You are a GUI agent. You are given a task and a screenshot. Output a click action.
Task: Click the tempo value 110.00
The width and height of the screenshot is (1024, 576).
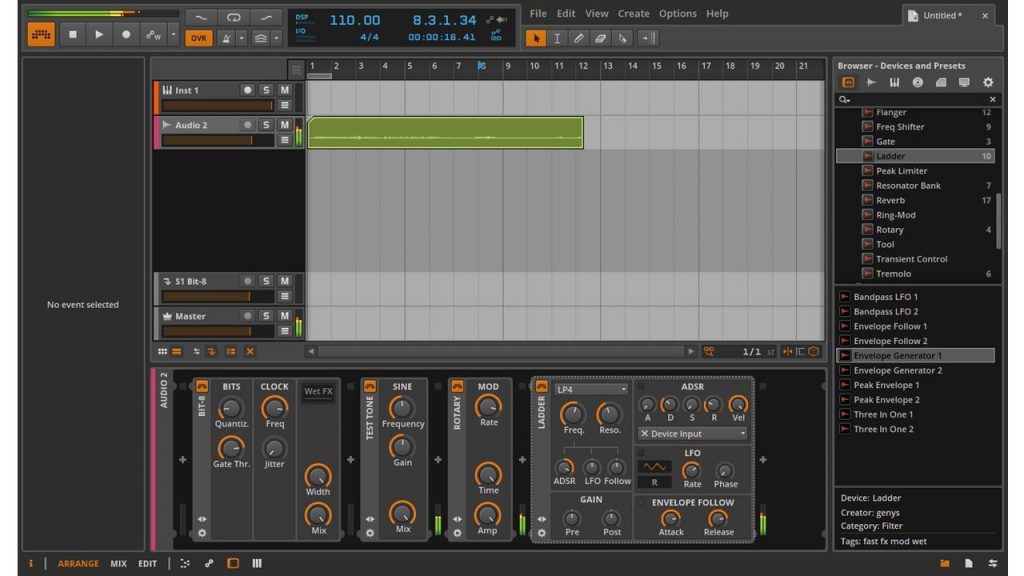[x=355, y=20]
